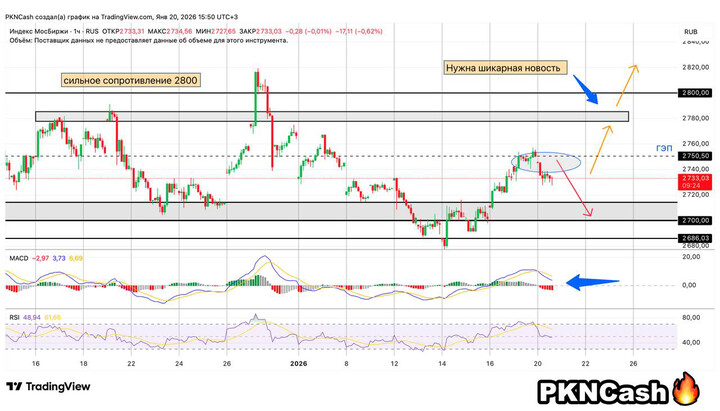The height and width of the screenshot is (411, 720).
Task: Select the red downward forecast arrow
Action: 574,186
